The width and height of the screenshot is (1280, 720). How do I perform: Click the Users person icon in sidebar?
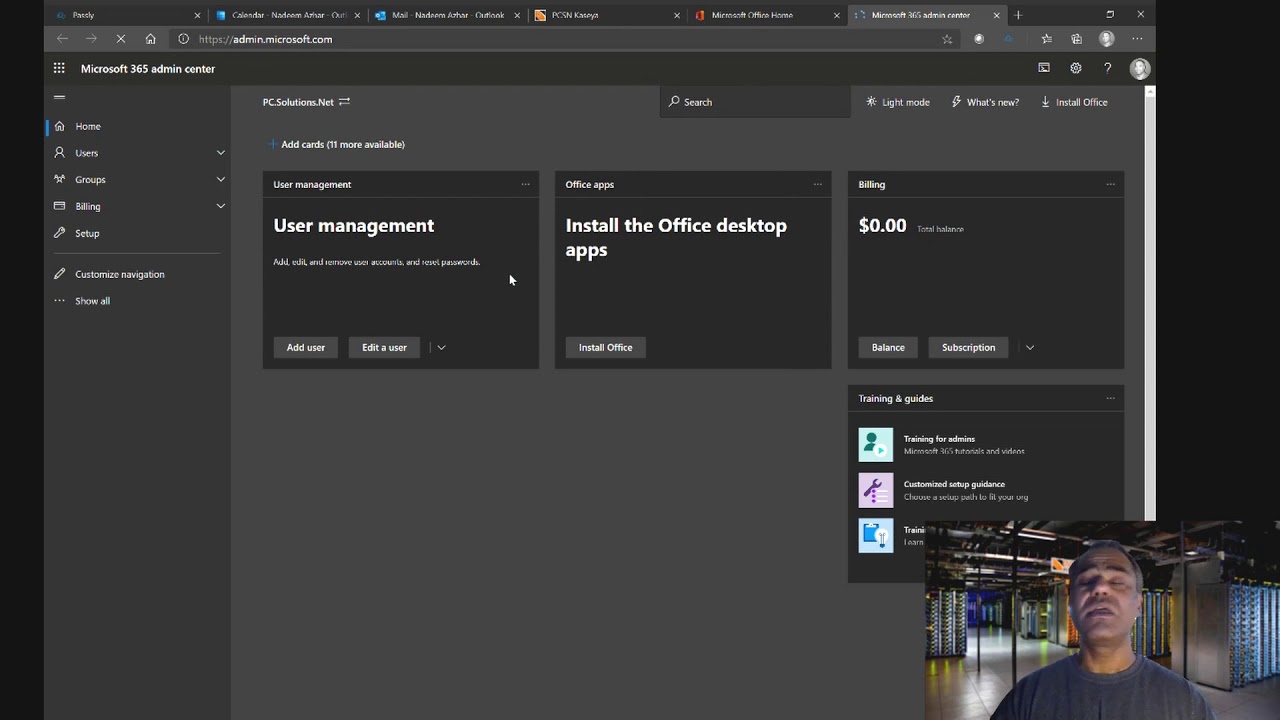pos(59,153)
